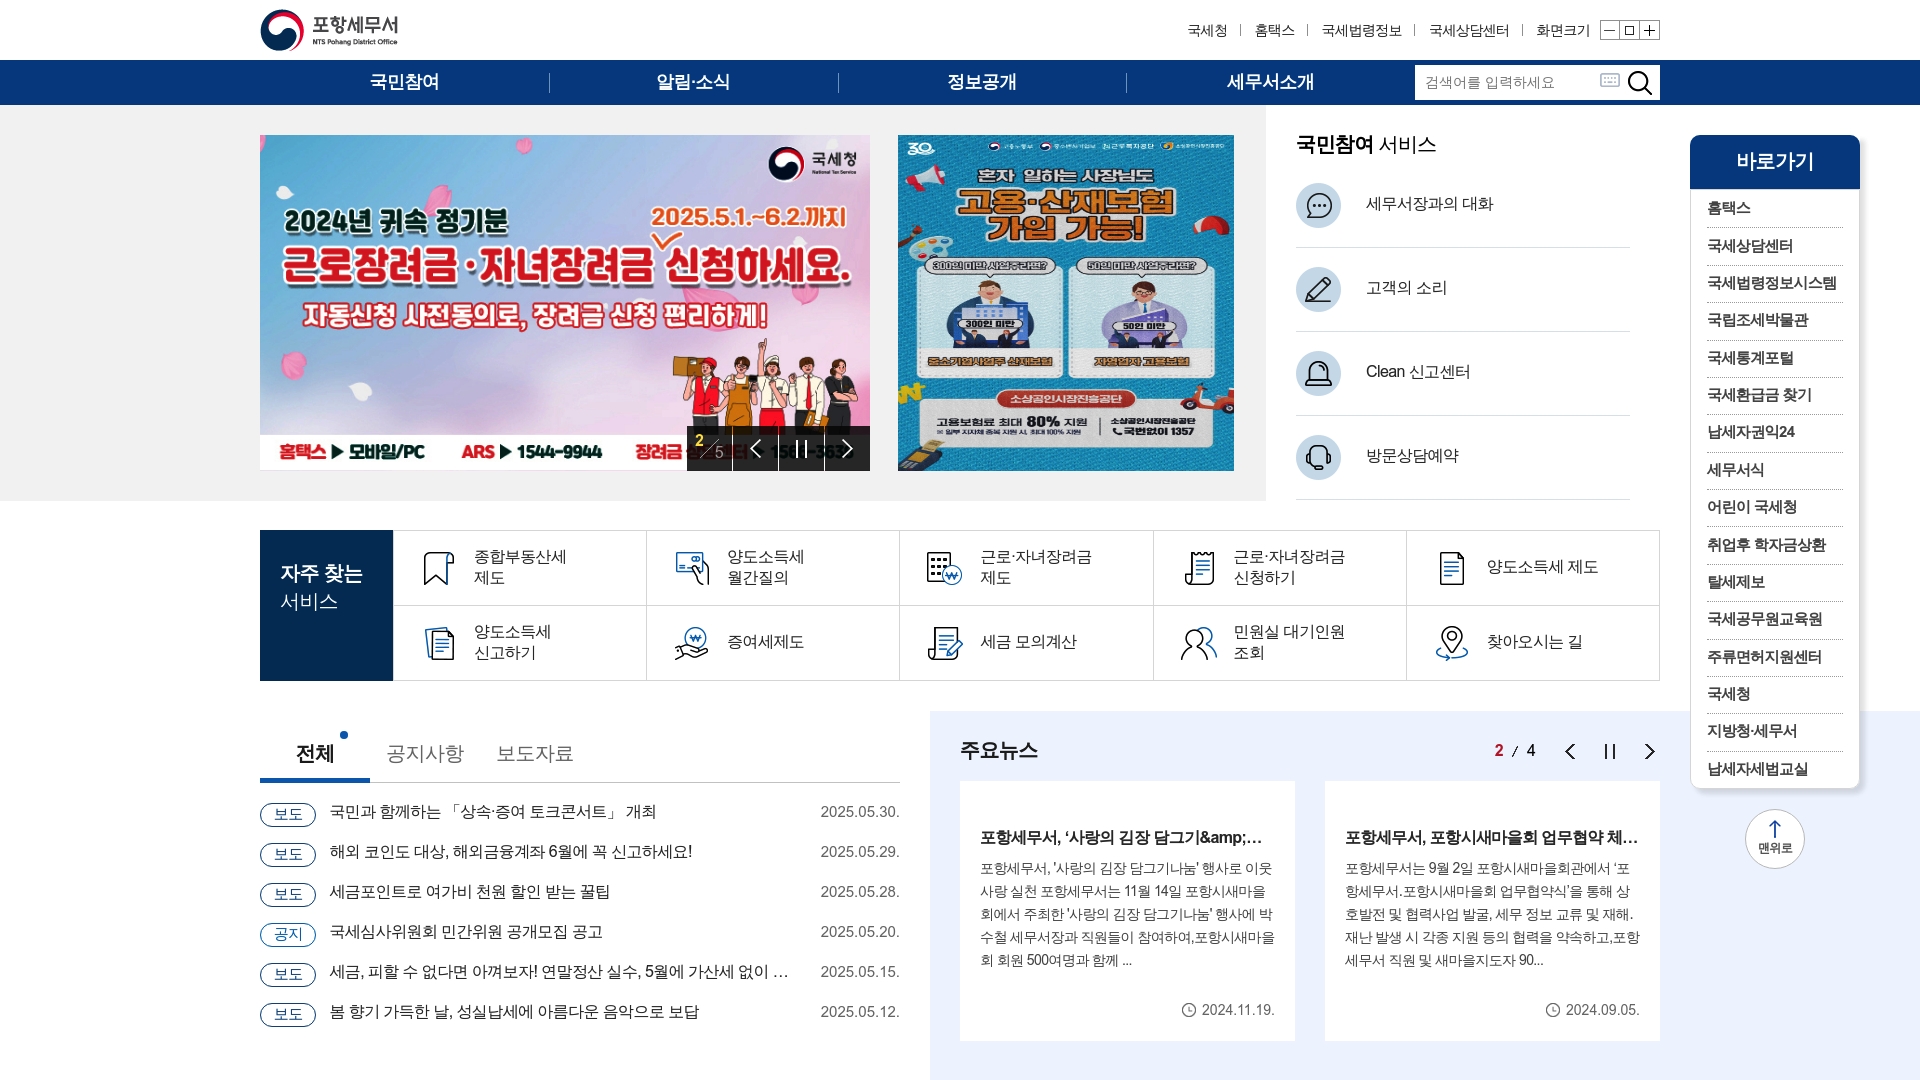Open article 세금포인트로 여가비 천원 할인
The height and width of the screenshot is (1080, 1920).
(470, 892)
